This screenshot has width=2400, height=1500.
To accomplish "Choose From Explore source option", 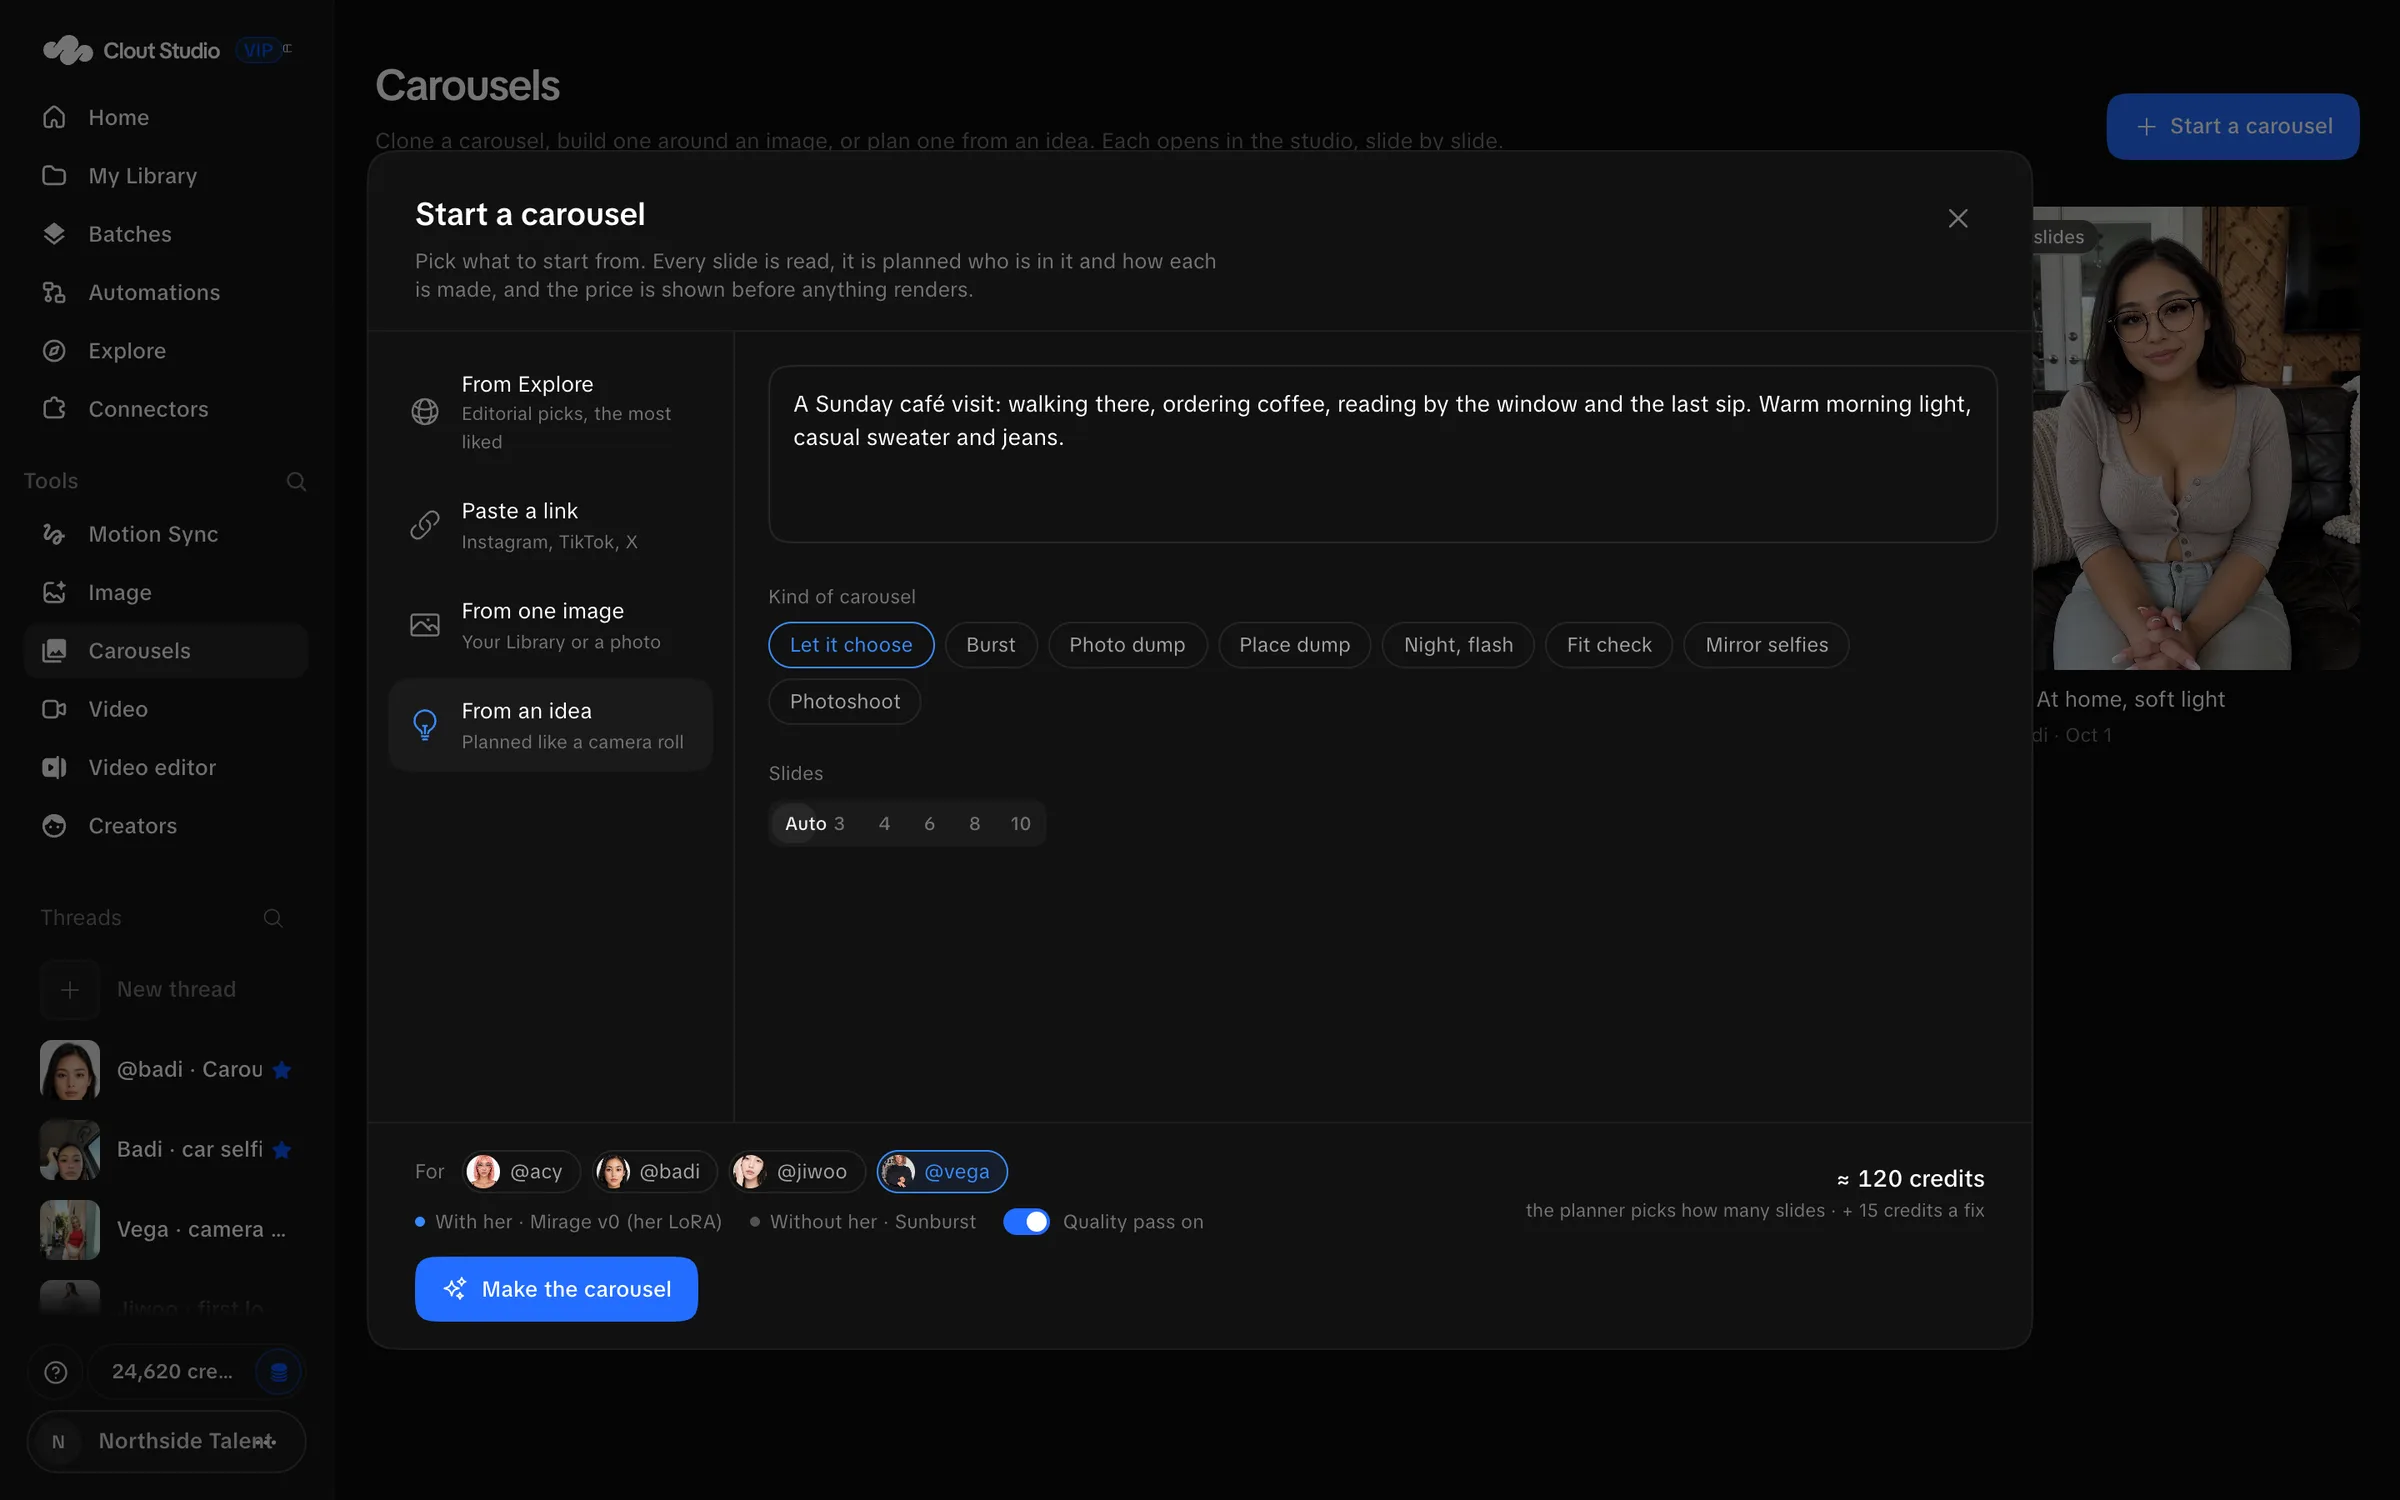I will [x=550, y=412].
